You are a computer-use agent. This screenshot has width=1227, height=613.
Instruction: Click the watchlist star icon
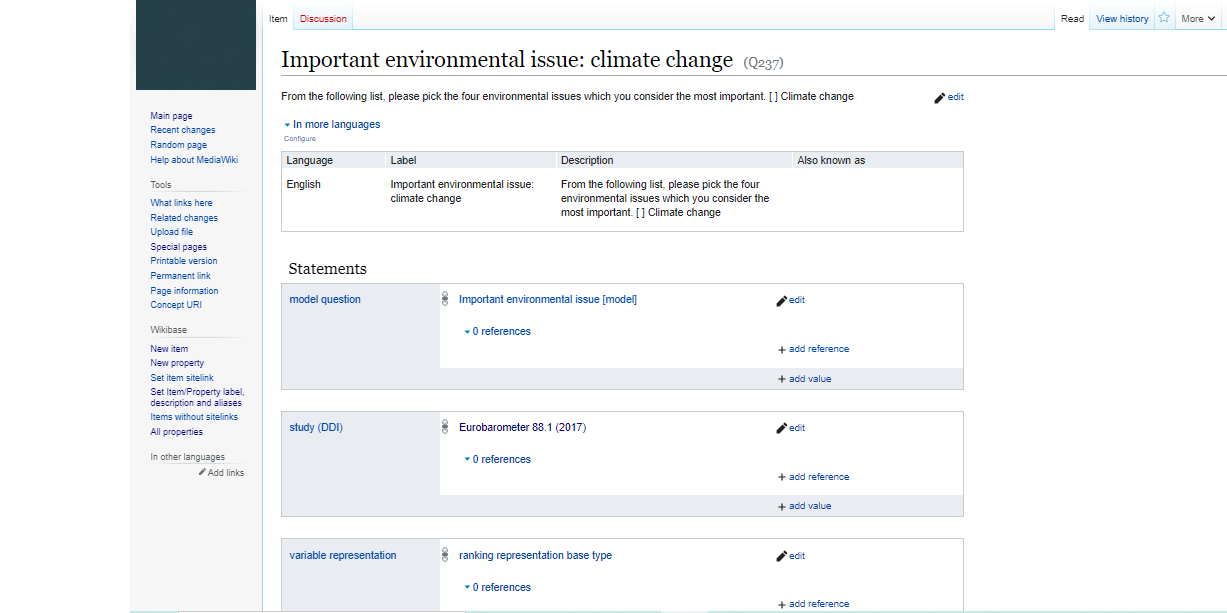(x=1164, y=18)
